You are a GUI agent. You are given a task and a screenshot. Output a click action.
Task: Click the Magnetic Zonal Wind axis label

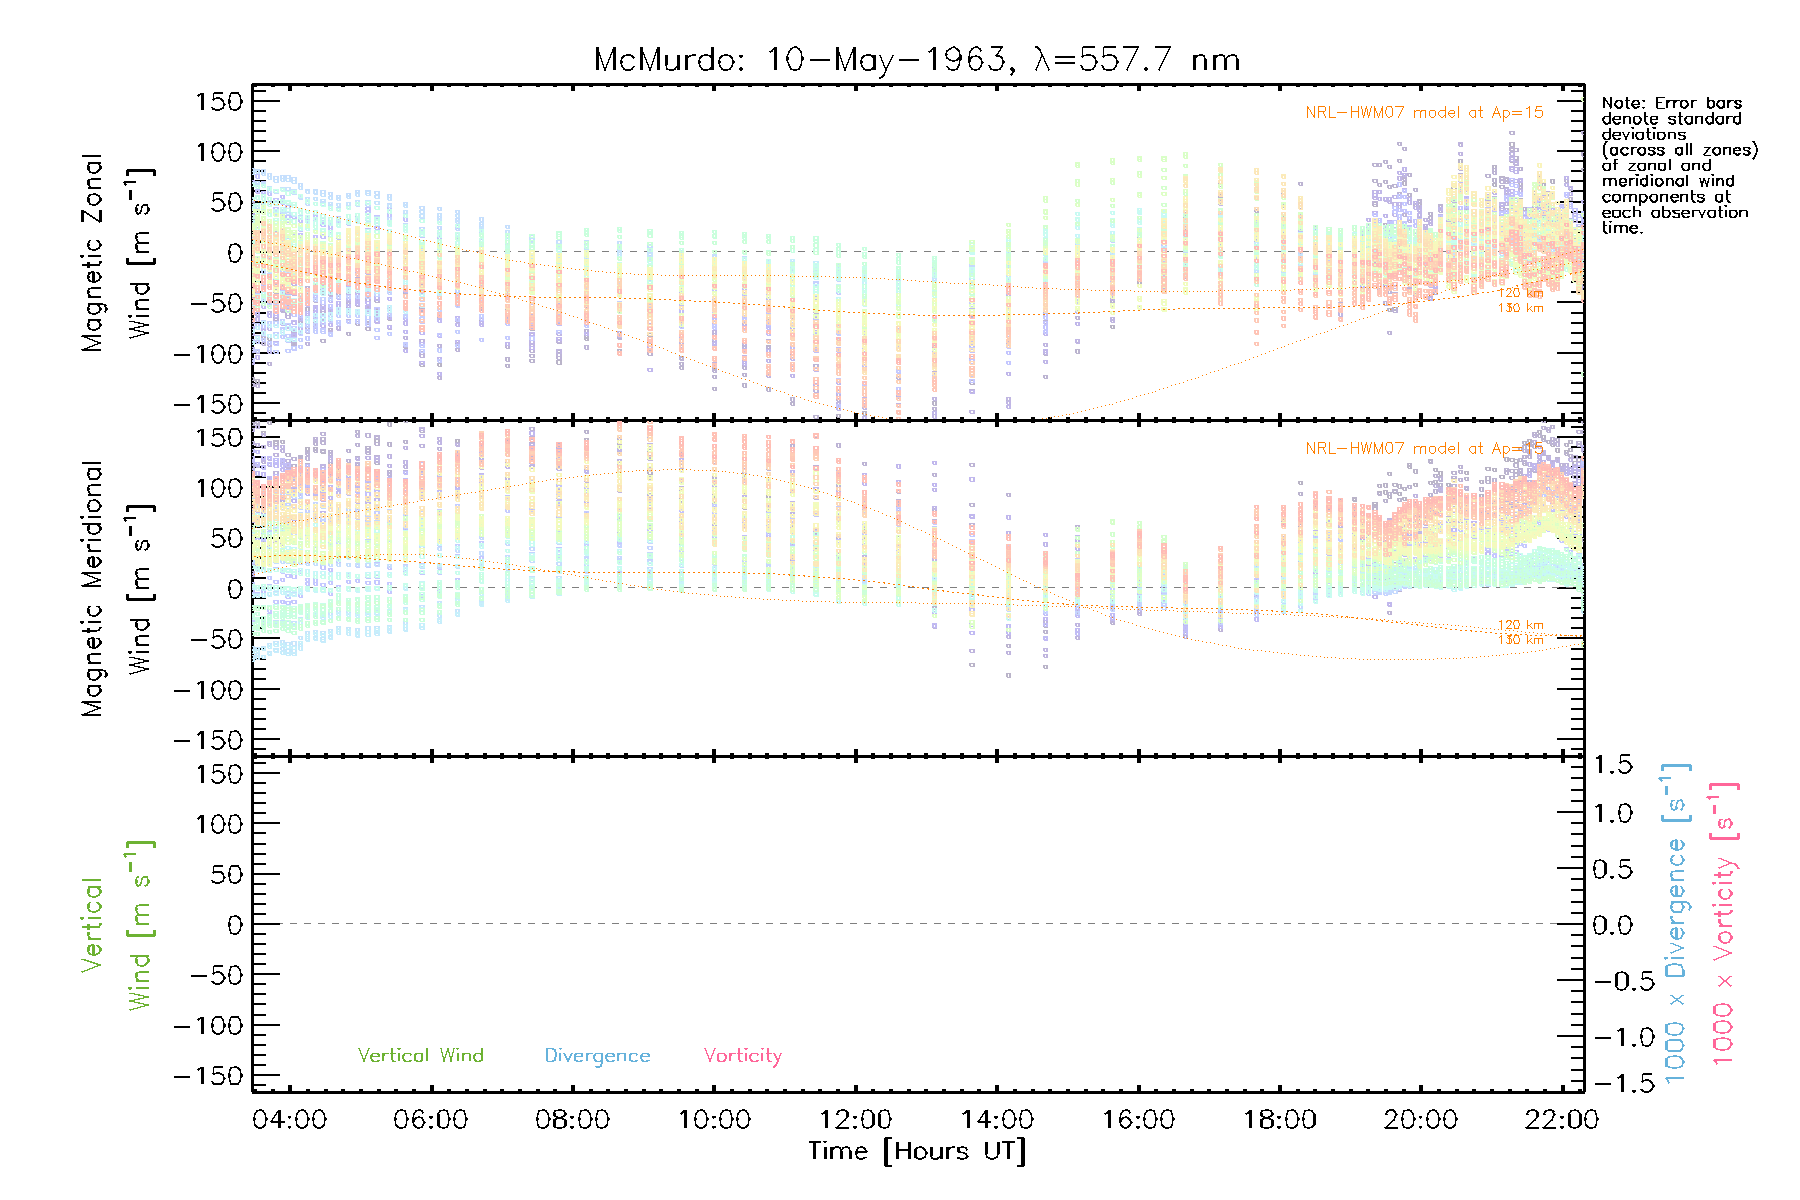click(x=116, y=252)
